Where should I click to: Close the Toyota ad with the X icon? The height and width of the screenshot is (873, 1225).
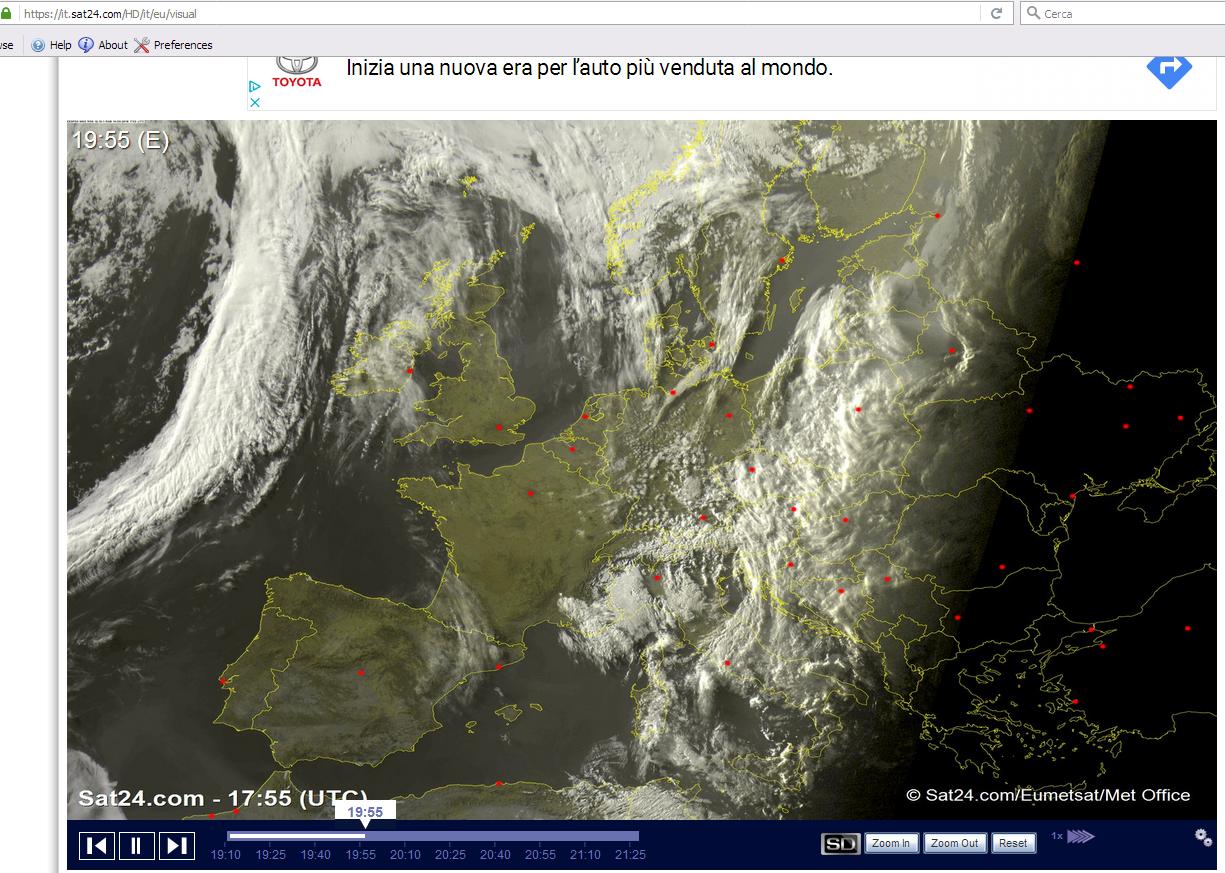click(x=255, y=102)
